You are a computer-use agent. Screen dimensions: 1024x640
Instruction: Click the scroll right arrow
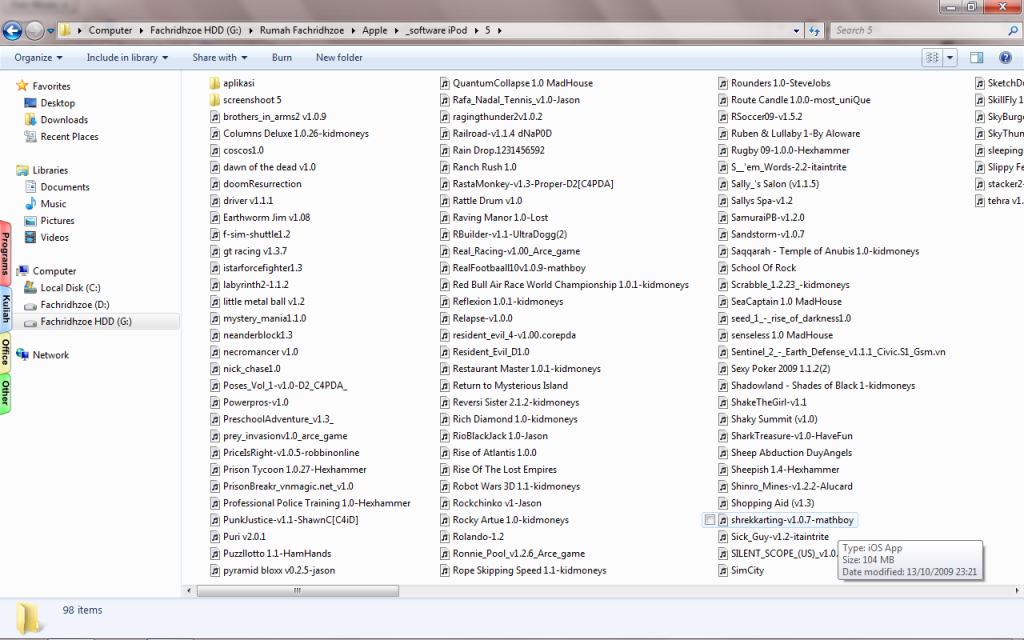coord(1016,590)
